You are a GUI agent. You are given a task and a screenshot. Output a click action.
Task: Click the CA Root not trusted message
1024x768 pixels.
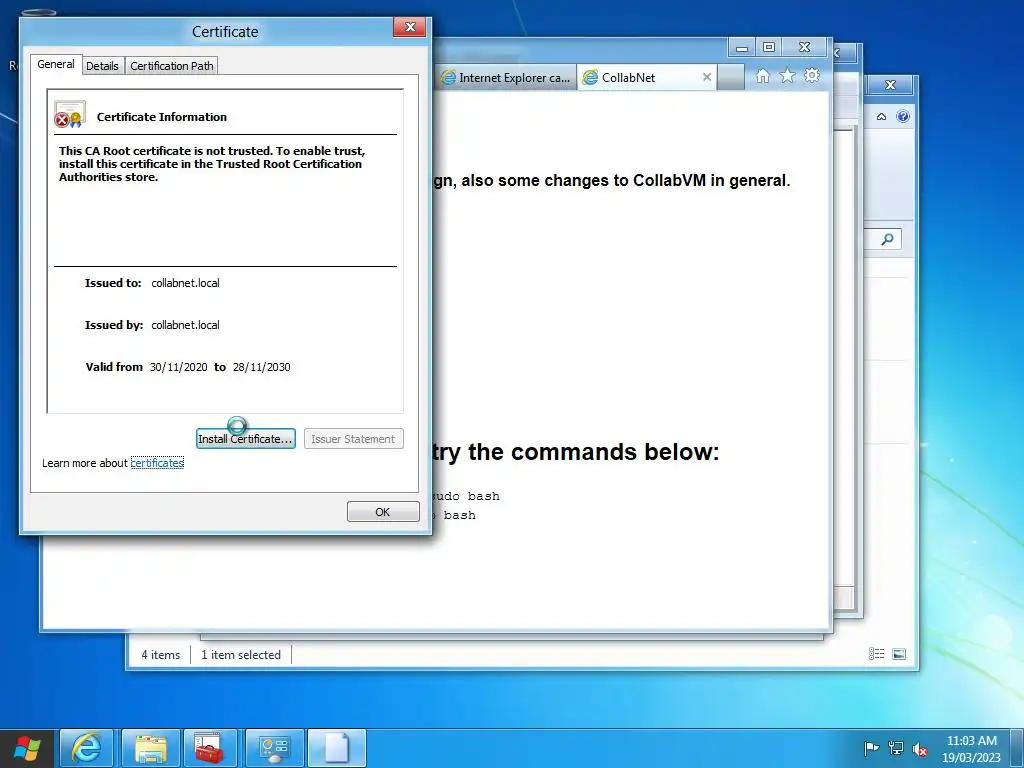click(212, 164)
